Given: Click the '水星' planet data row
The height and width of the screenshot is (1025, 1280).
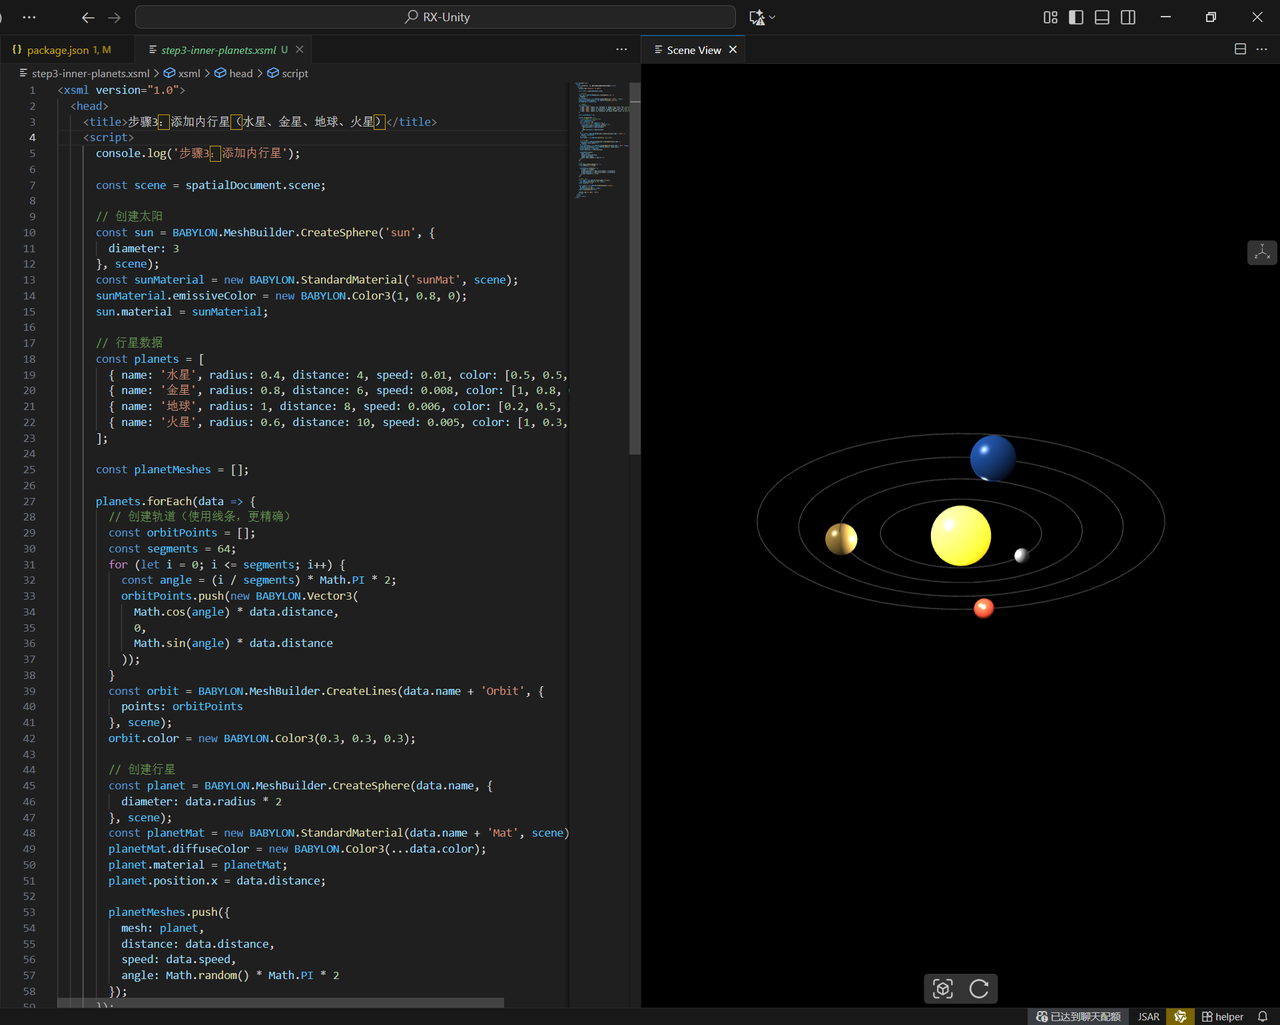Looking at the screenshot, I should pyautogui.click(x=338, y=375).
